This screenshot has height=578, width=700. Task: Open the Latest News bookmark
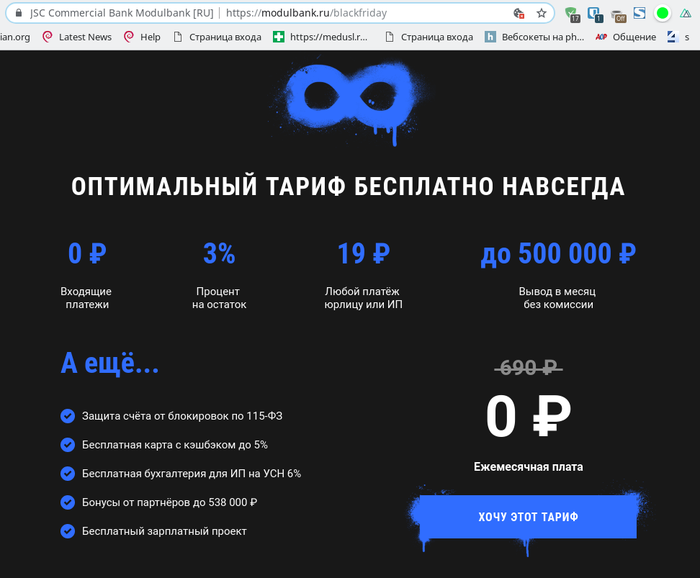click(x=76, y=37)
